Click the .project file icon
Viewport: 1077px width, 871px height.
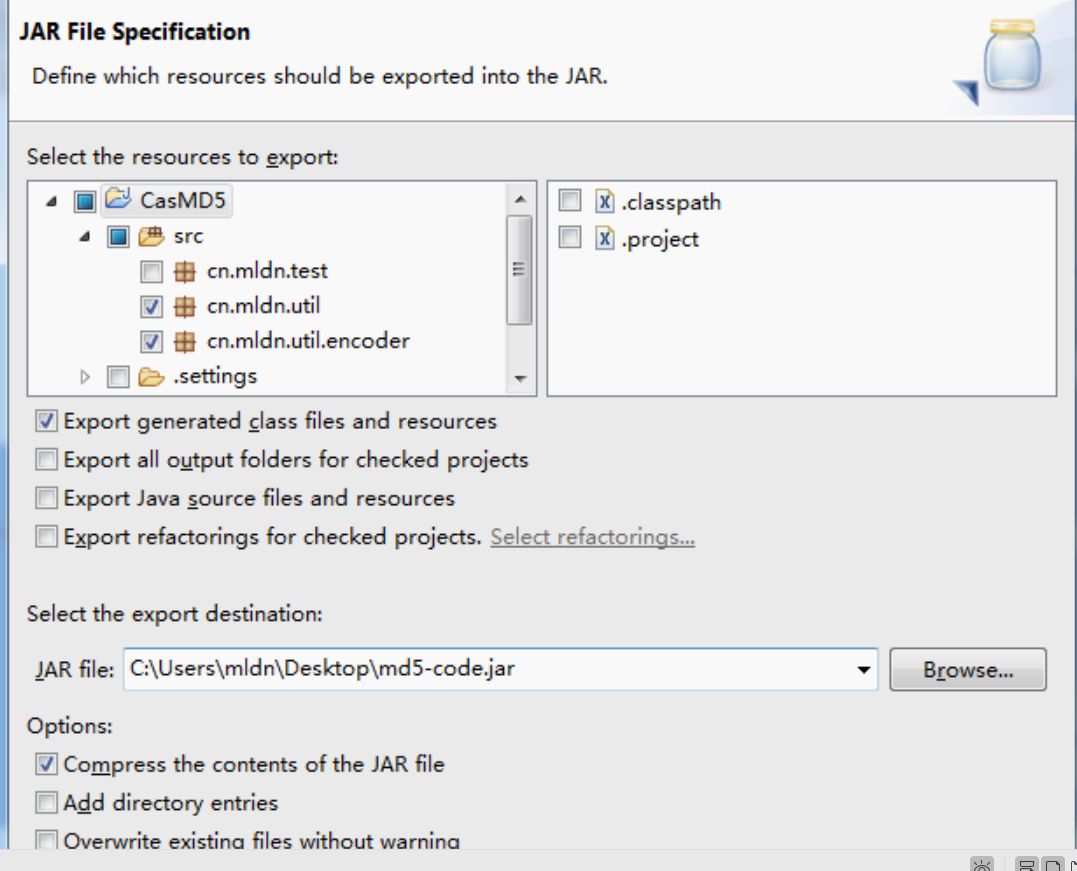pos(604,239)
